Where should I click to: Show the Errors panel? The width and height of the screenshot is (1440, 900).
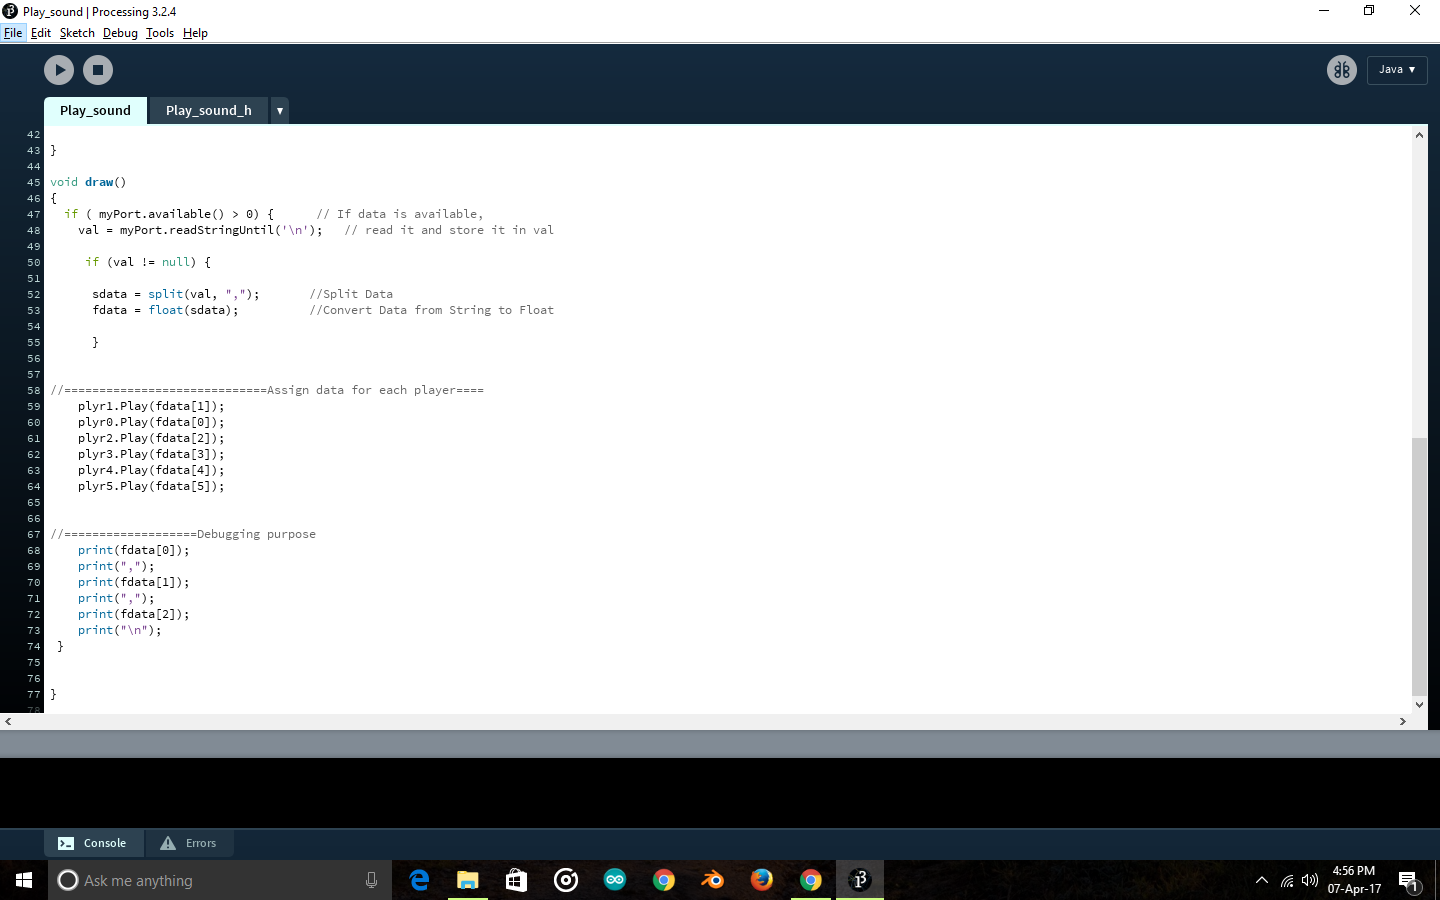(189, 843)
